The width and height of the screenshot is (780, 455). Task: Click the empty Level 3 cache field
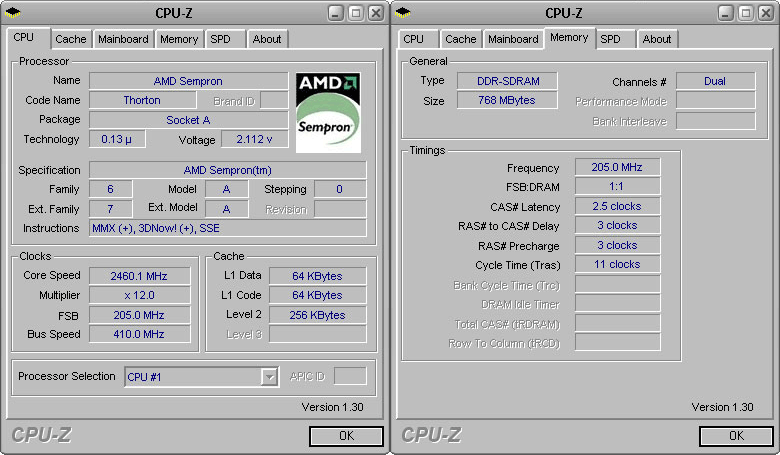[x=317, y=334]
